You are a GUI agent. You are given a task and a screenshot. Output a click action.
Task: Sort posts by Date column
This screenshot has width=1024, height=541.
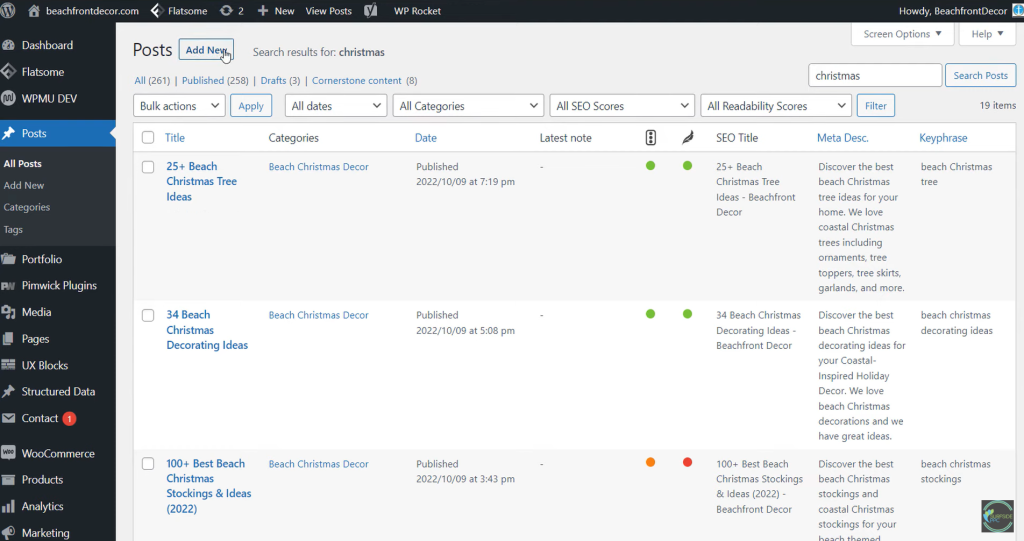pyautogui.click(x=426, y=137)
